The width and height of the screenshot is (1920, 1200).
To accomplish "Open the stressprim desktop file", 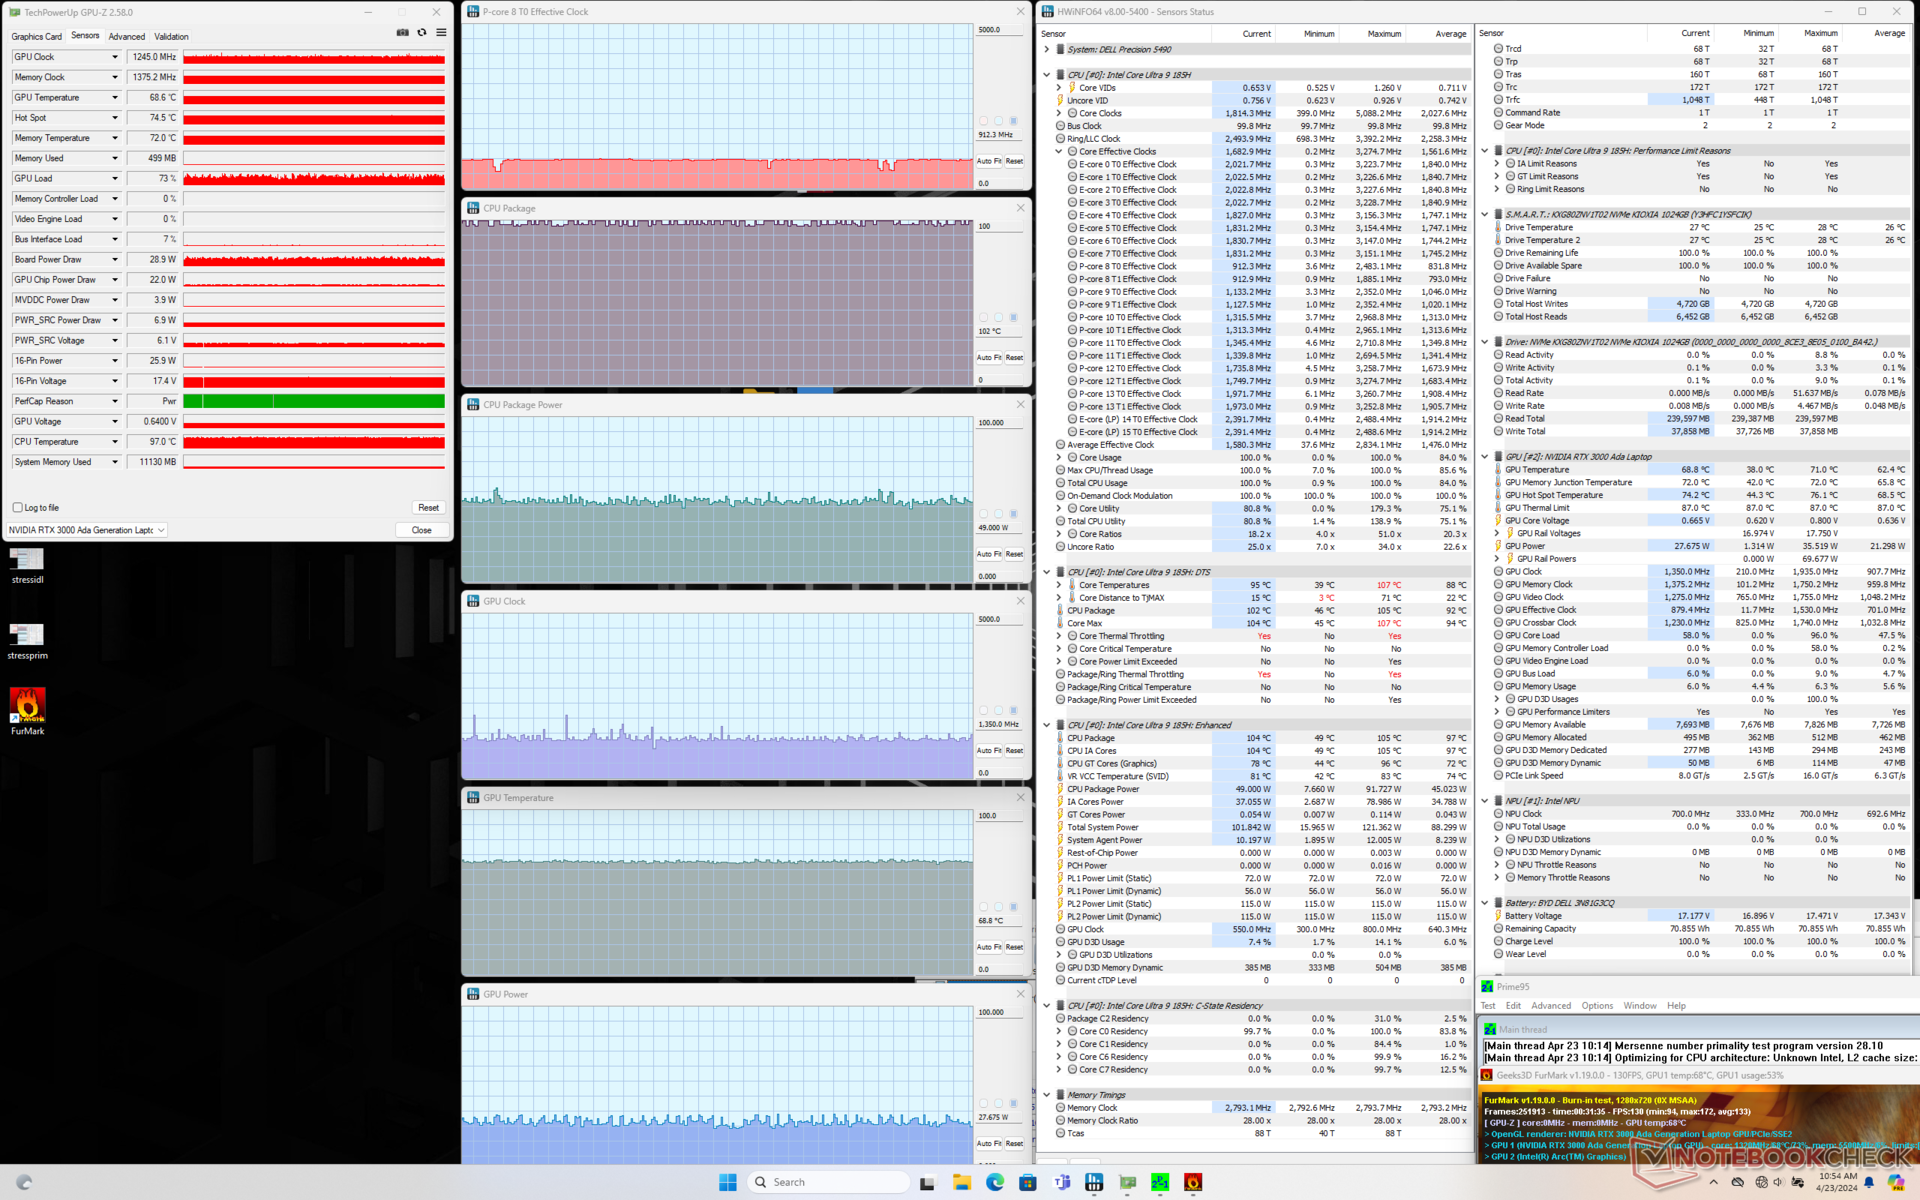I will click(x=27, y=635).
